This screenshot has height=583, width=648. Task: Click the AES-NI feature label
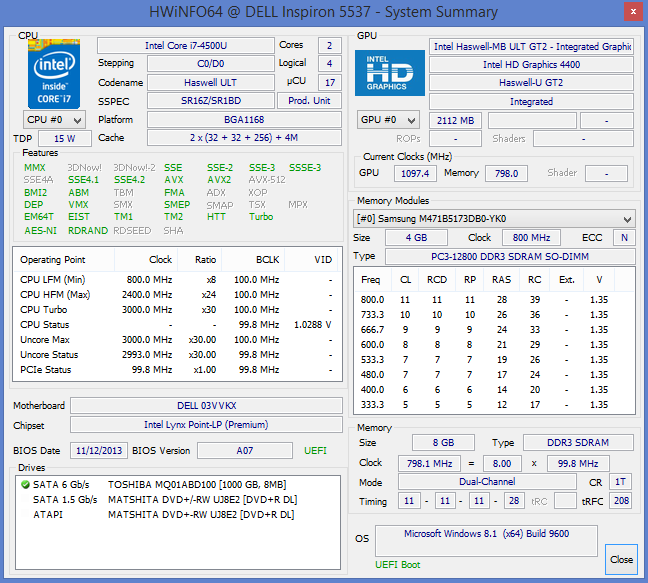pos(40,231)
